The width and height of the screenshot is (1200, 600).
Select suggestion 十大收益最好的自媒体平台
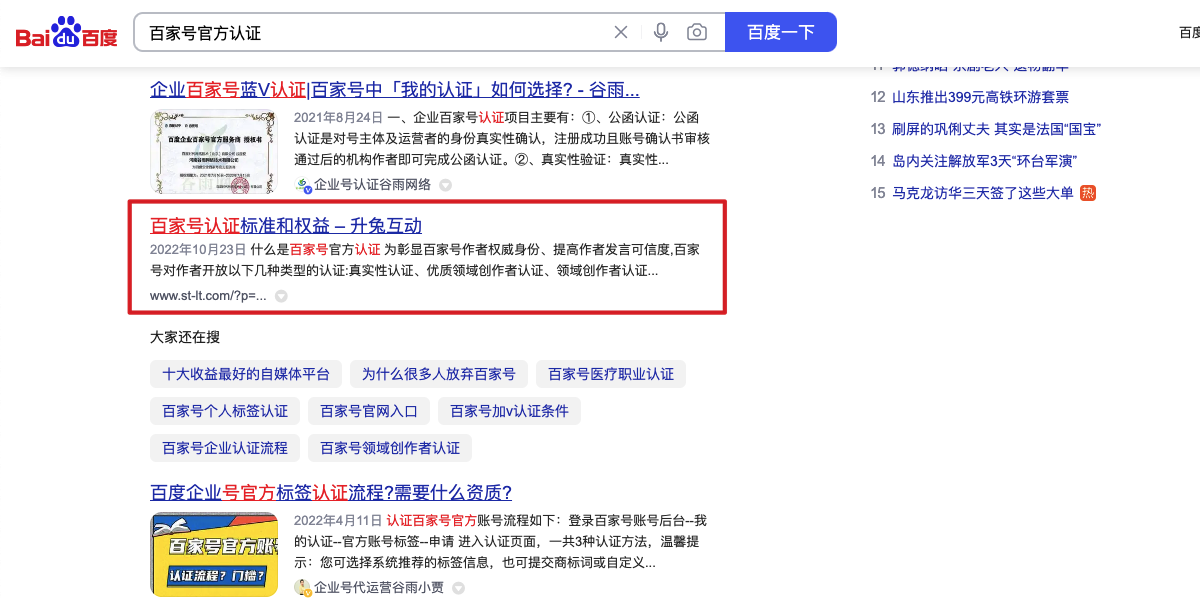246,374
